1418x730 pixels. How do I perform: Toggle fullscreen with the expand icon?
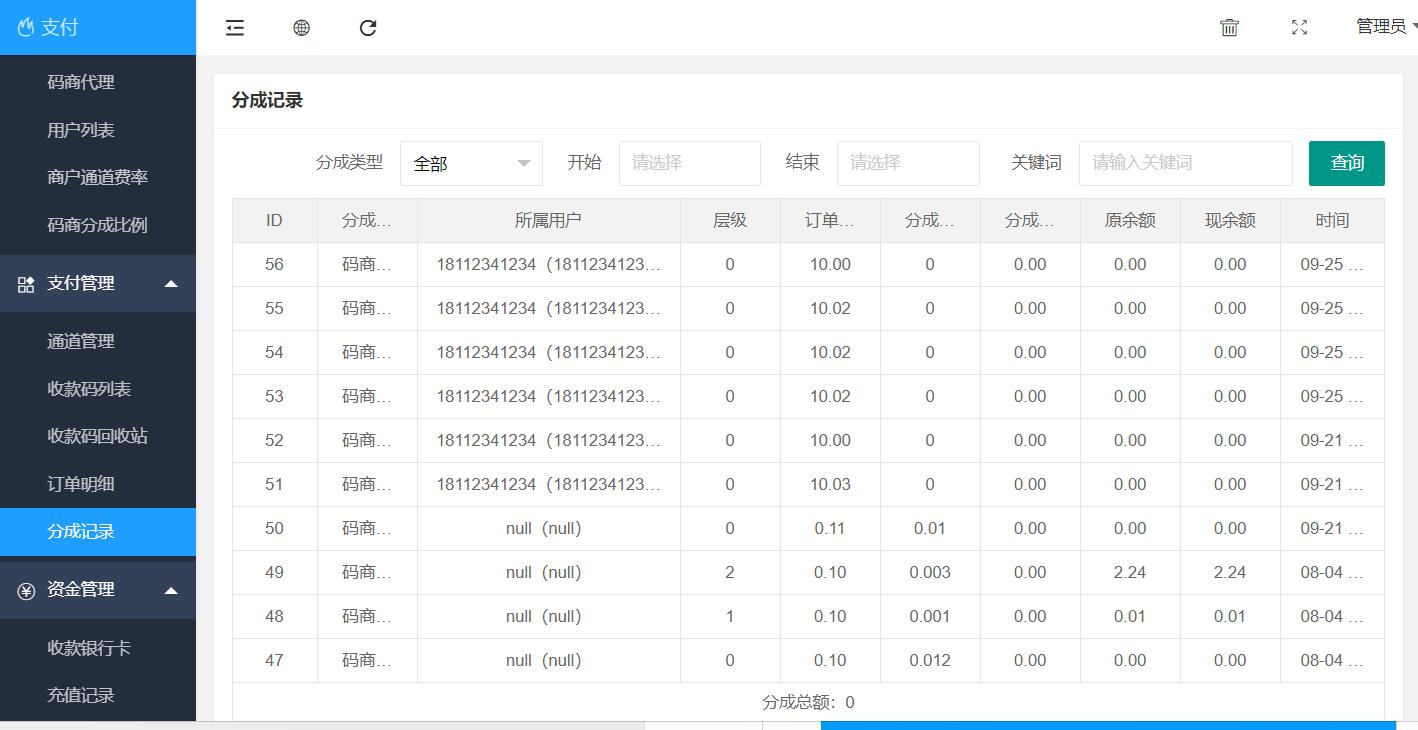tap(1299, 28)
